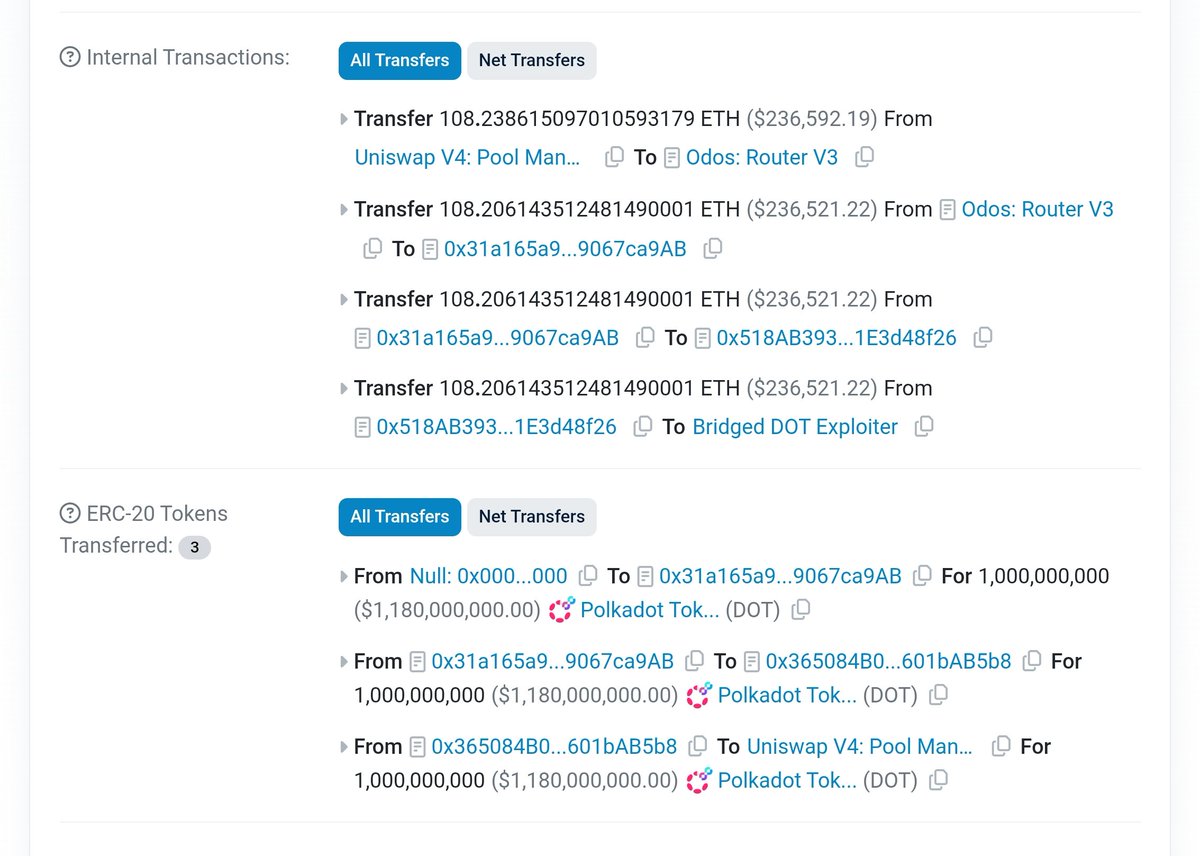
Task: Click the ERC-20 transfers count badge 3
Action: (195, 547)
